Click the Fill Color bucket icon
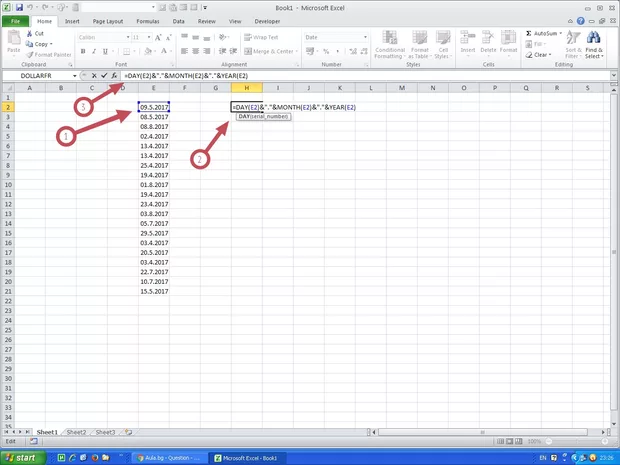620x465 pixels. [148, 51]
